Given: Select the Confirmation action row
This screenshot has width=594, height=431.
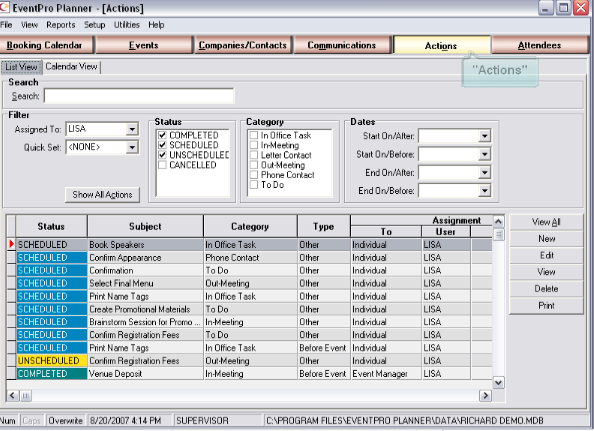Looking at the screenshot, I should tap(250, 270).
